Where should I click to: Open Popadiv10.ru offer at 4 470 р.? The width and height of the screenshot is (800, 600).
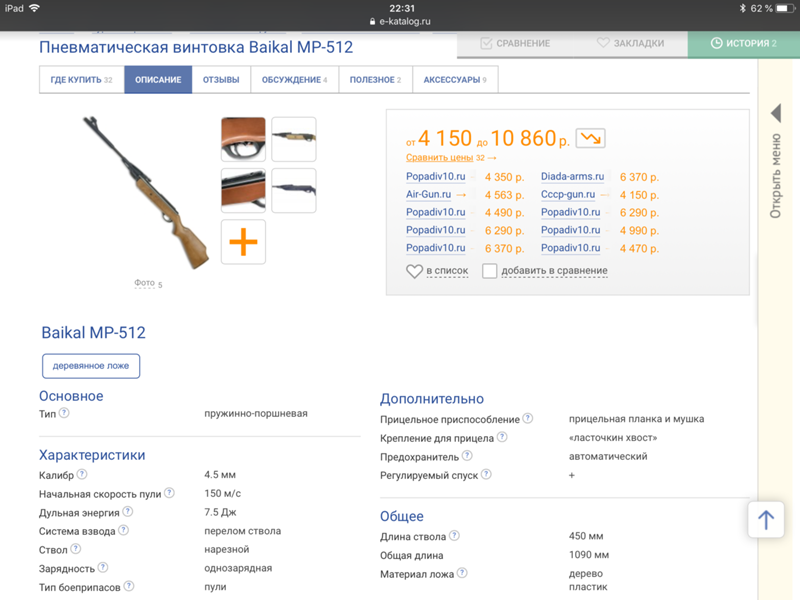point(570,248)
